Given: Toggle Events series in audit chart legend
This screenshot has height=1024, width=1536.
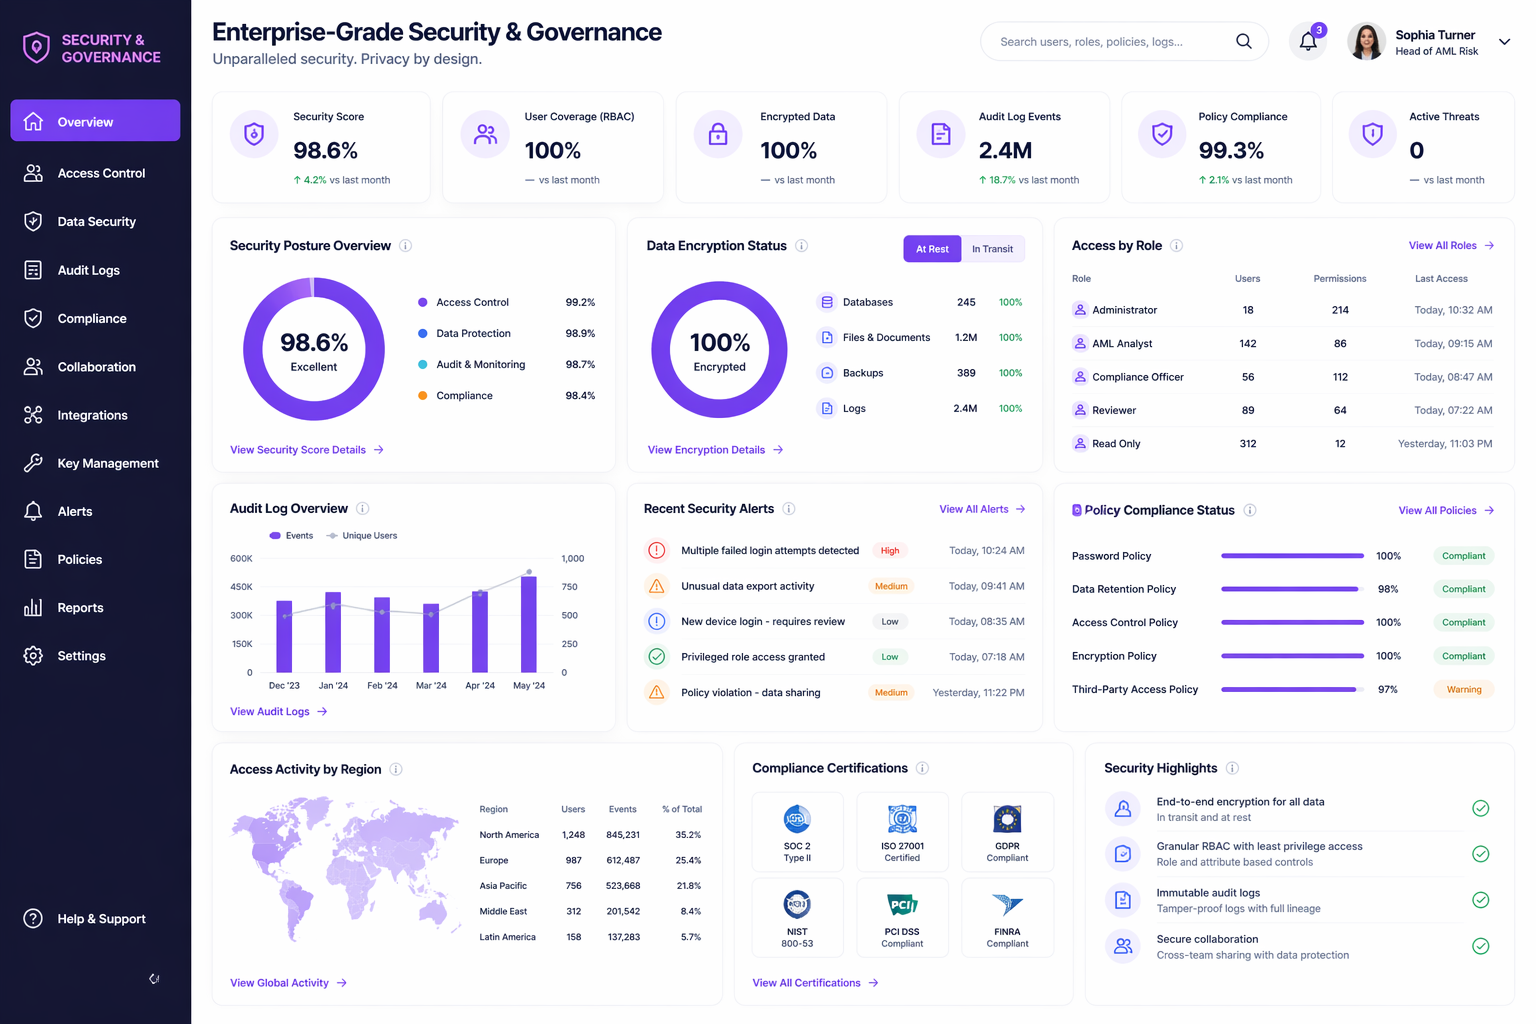Looking at the screenshot, I should [291, 536].
